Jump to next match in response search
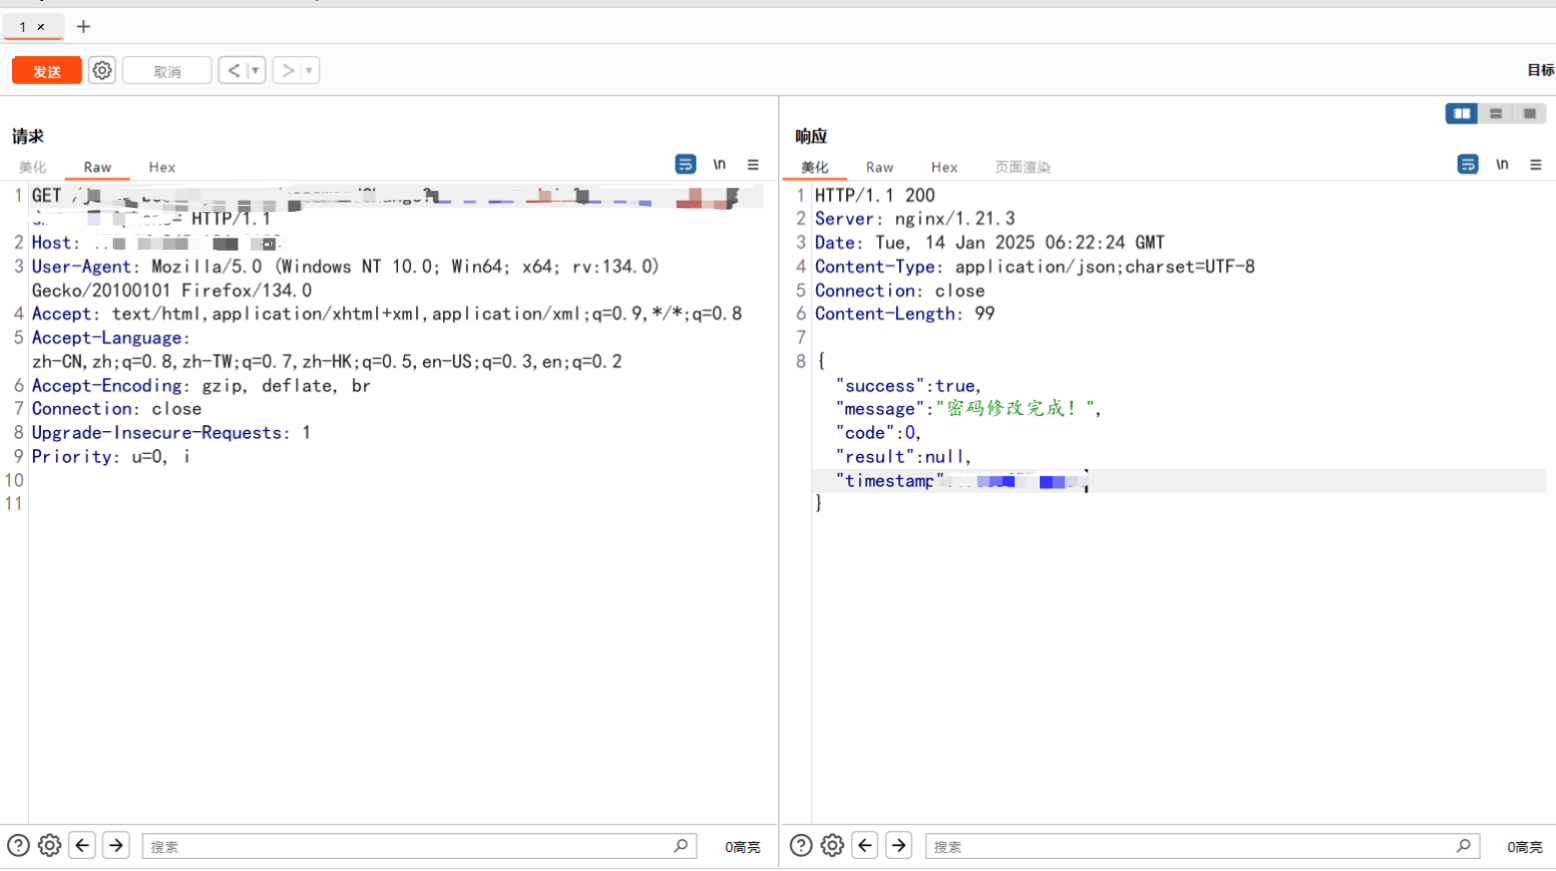1556x871 pixels. pos(899,846)
